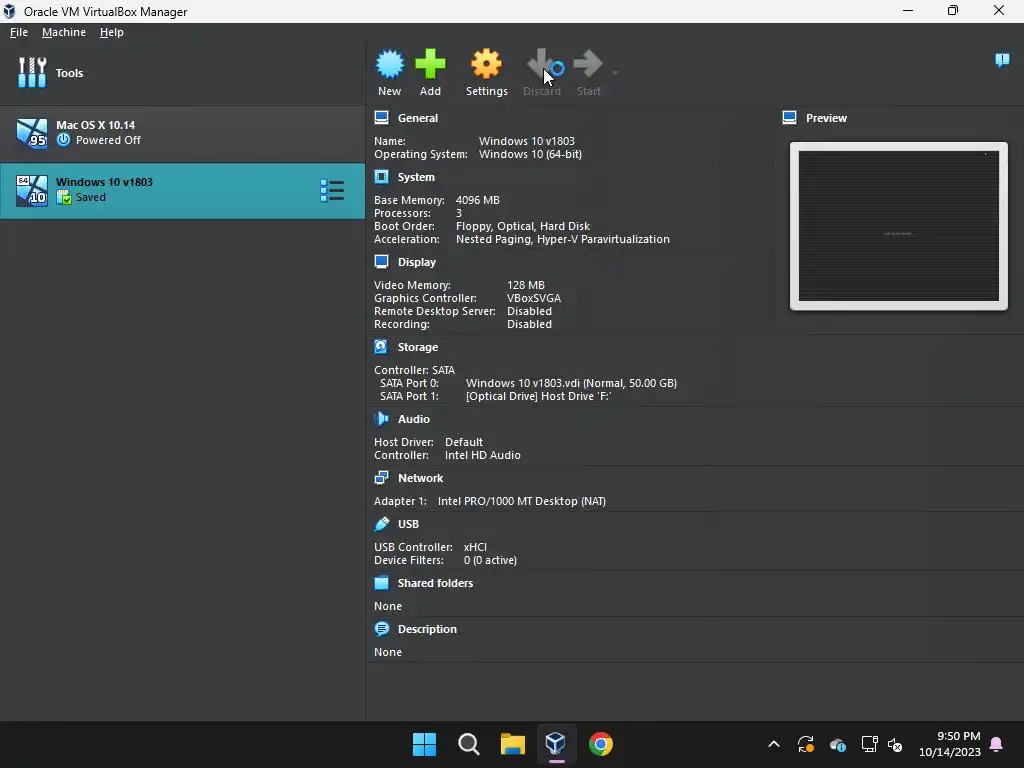
Task: Open the Help menu
Action: pyautogui.click(x=112, y=32)
